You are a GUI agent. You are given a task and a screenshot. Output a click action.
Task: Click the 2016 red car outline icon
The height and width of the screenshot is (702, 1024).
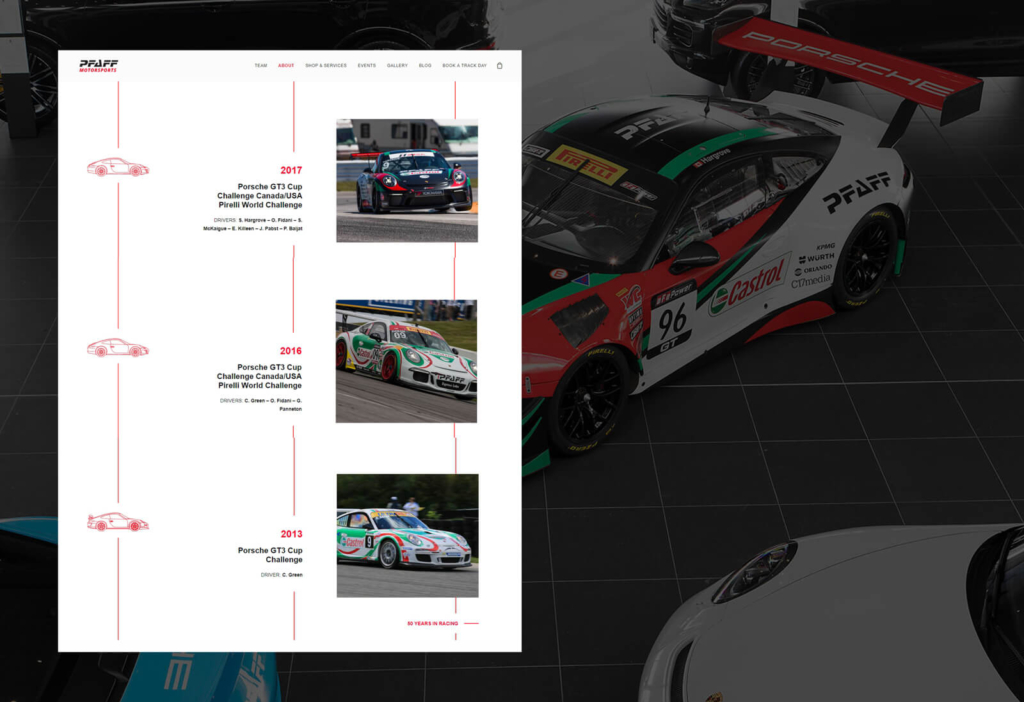pos(117,348)
